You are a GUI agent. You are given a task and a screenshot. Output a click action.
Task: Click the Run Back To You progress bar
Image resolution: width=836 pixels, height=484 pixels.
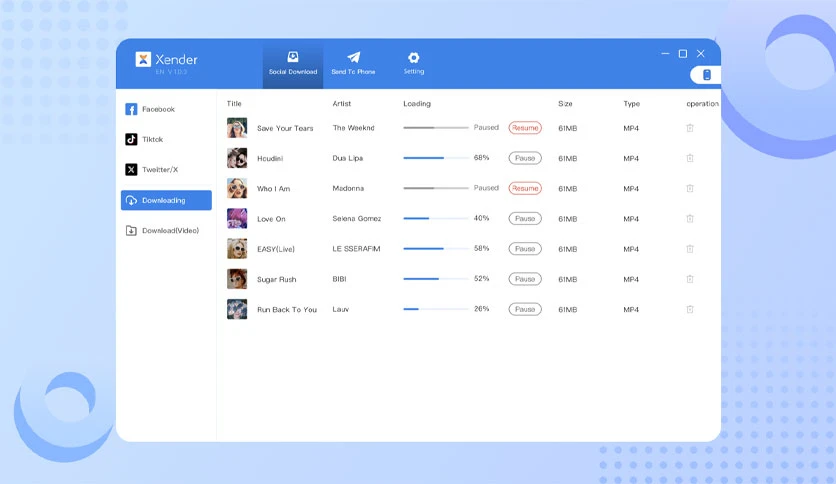(436, 309)
